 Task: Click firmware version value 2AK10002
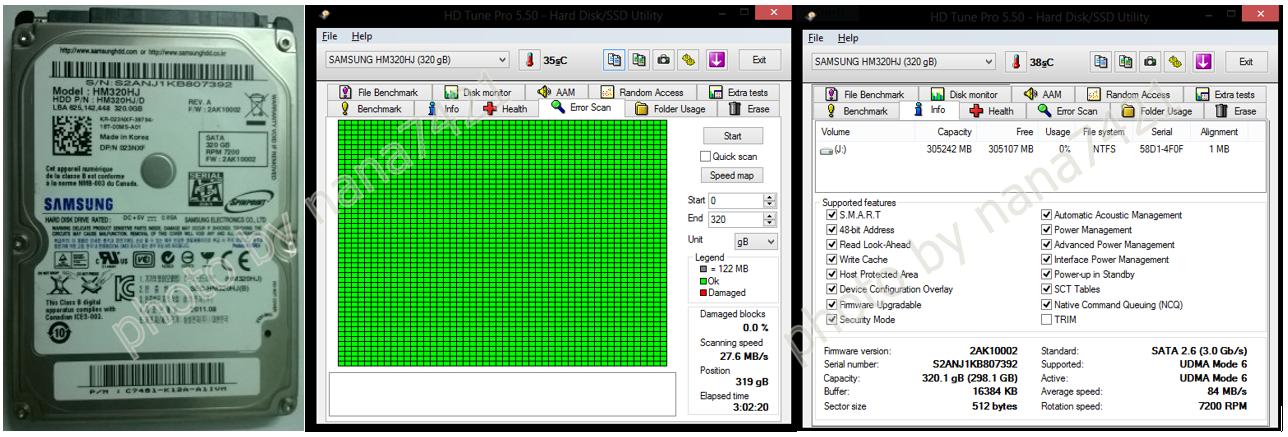994,351
